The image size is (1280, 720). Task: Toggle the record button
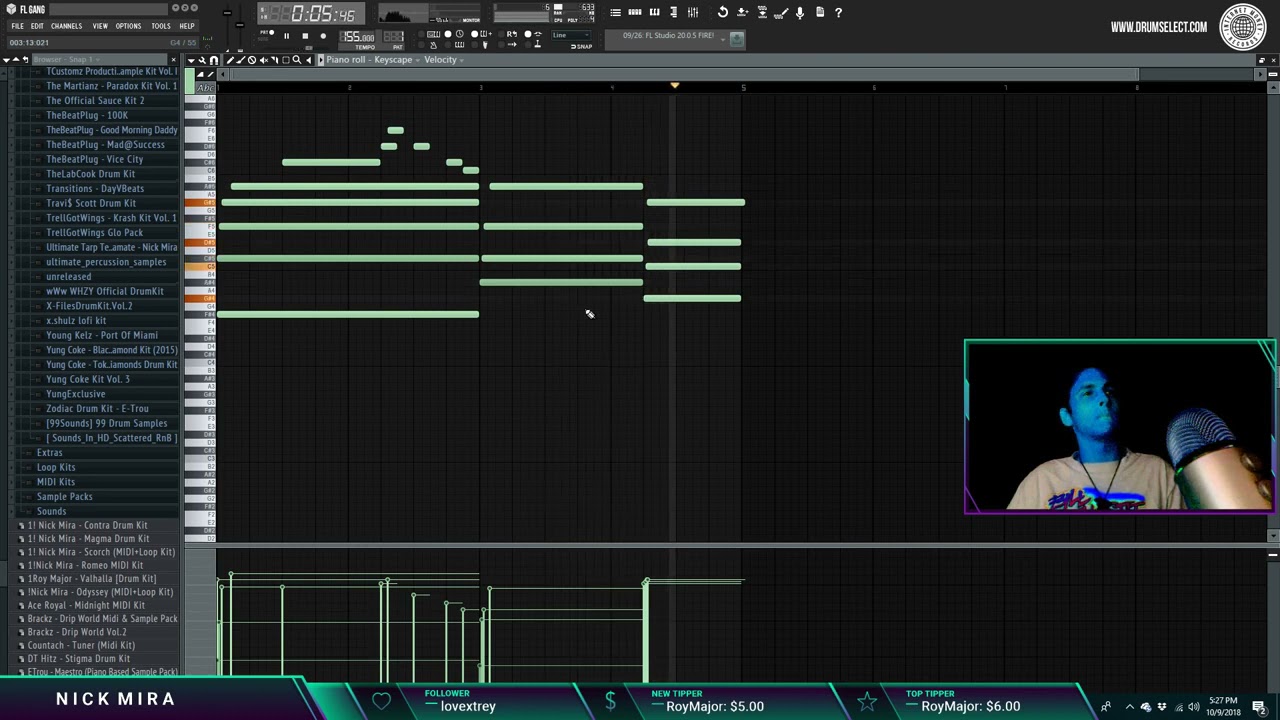tap(323, 36)
